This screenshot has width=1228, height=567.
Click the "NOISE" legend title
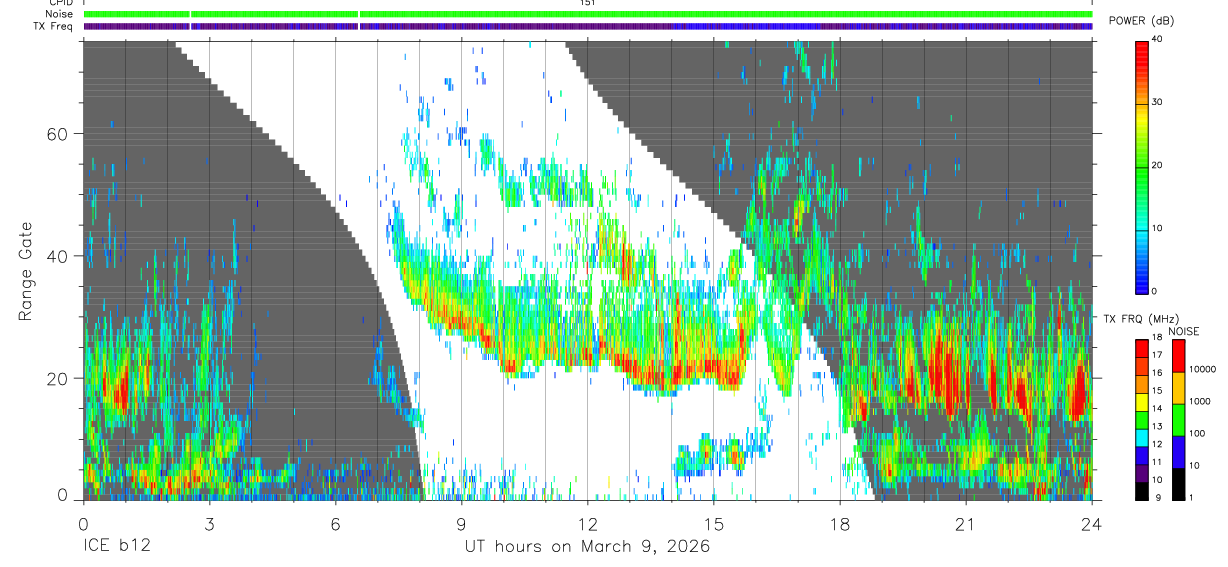tap(1183, 331)
